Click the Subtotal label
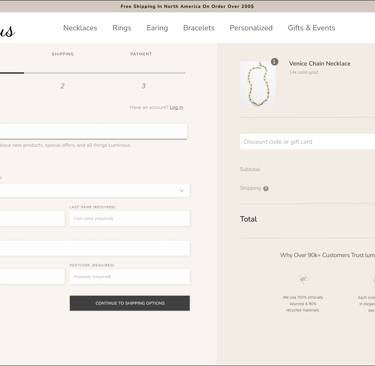The width and height of the screenshot is (375, 366). click(x=250, y=169)
